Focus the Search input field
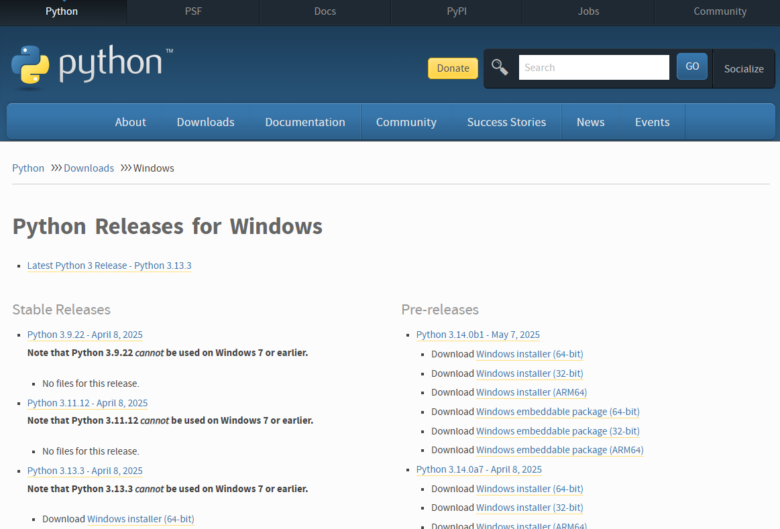 tap(593, 67)
